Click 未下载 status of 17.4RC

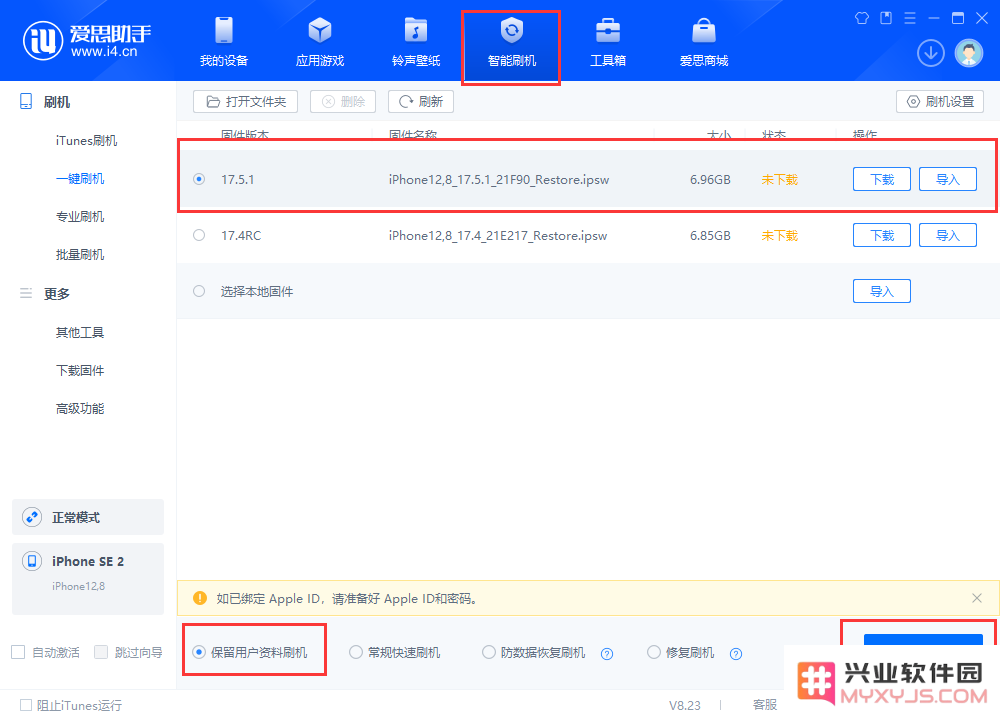point(779,236)
